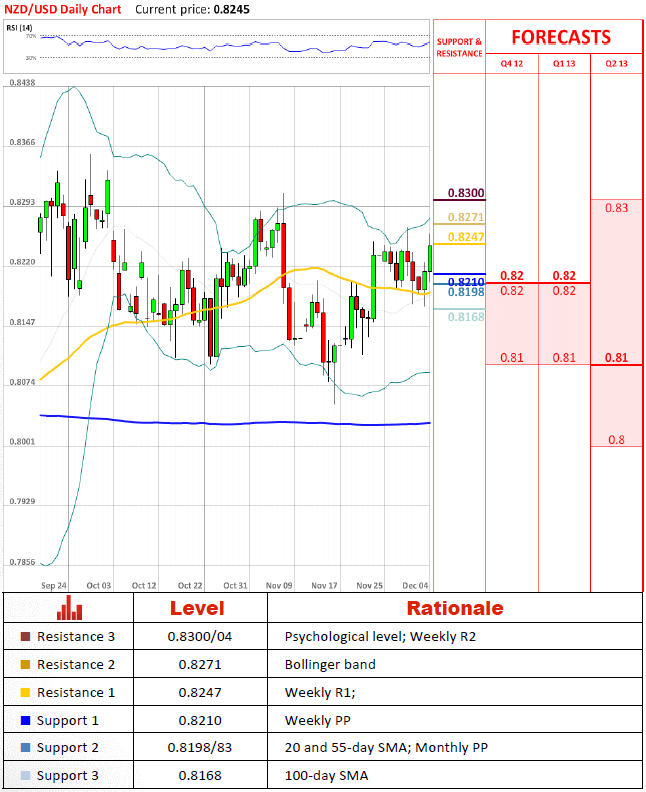The image size is (646, 792).
Task: Click the SUPPORT & RESISTANCE heading
Action: [459, 47]
